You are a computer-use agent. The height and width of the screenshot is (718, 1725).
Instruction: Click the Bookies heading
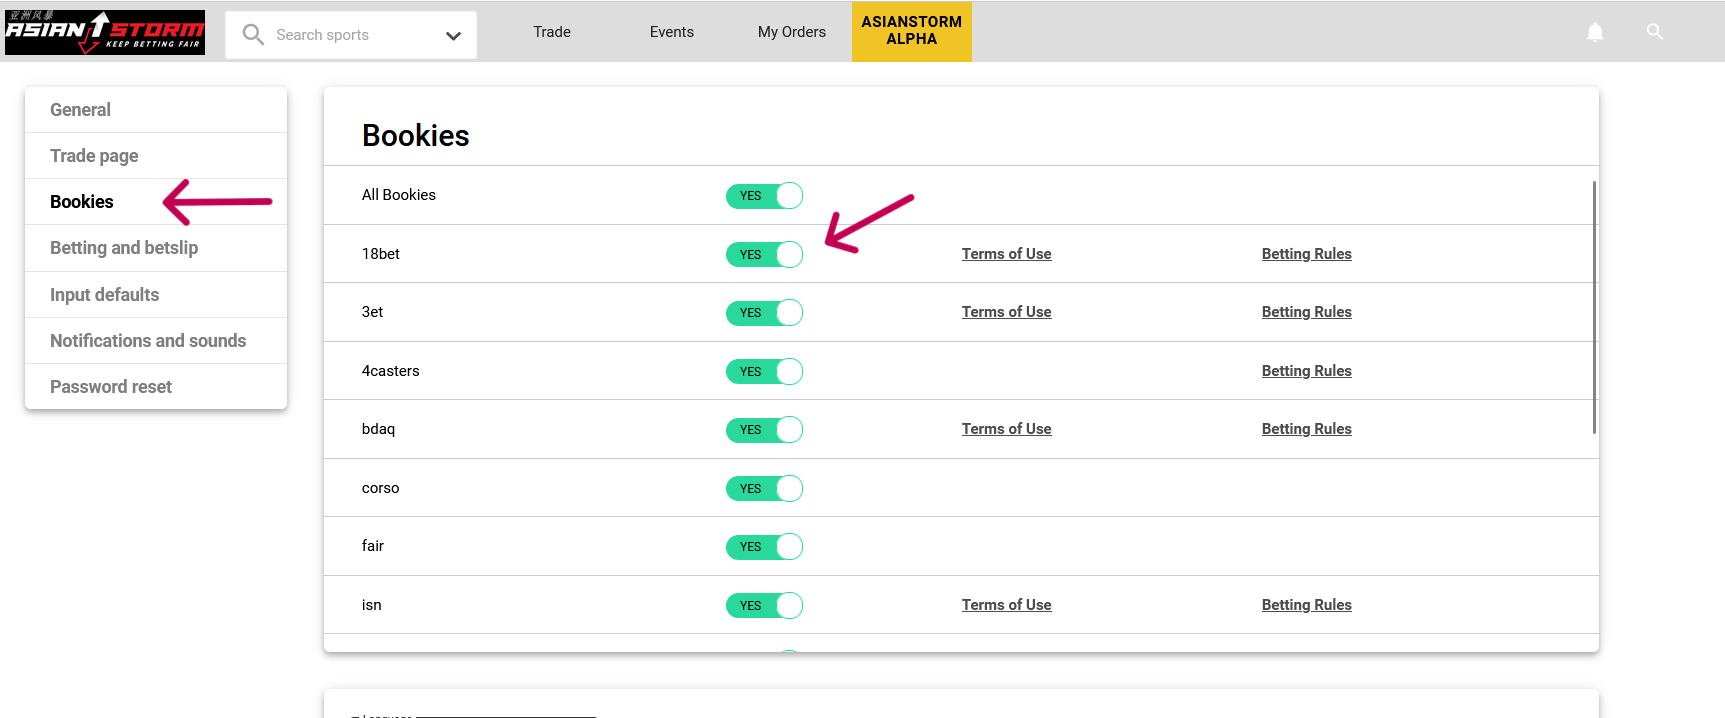pos(416,136)
